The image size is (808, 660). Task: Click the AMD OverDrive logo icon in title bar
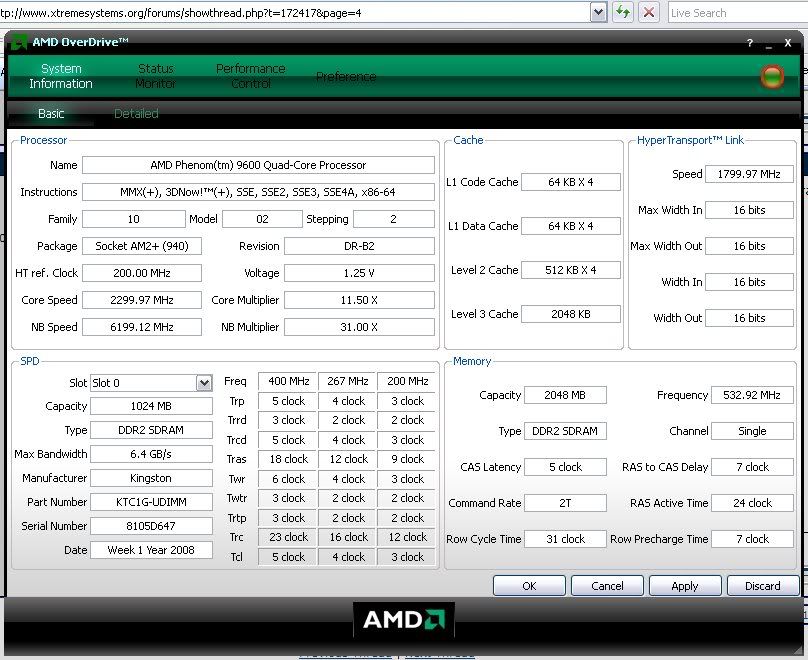[x=19, y=42]
